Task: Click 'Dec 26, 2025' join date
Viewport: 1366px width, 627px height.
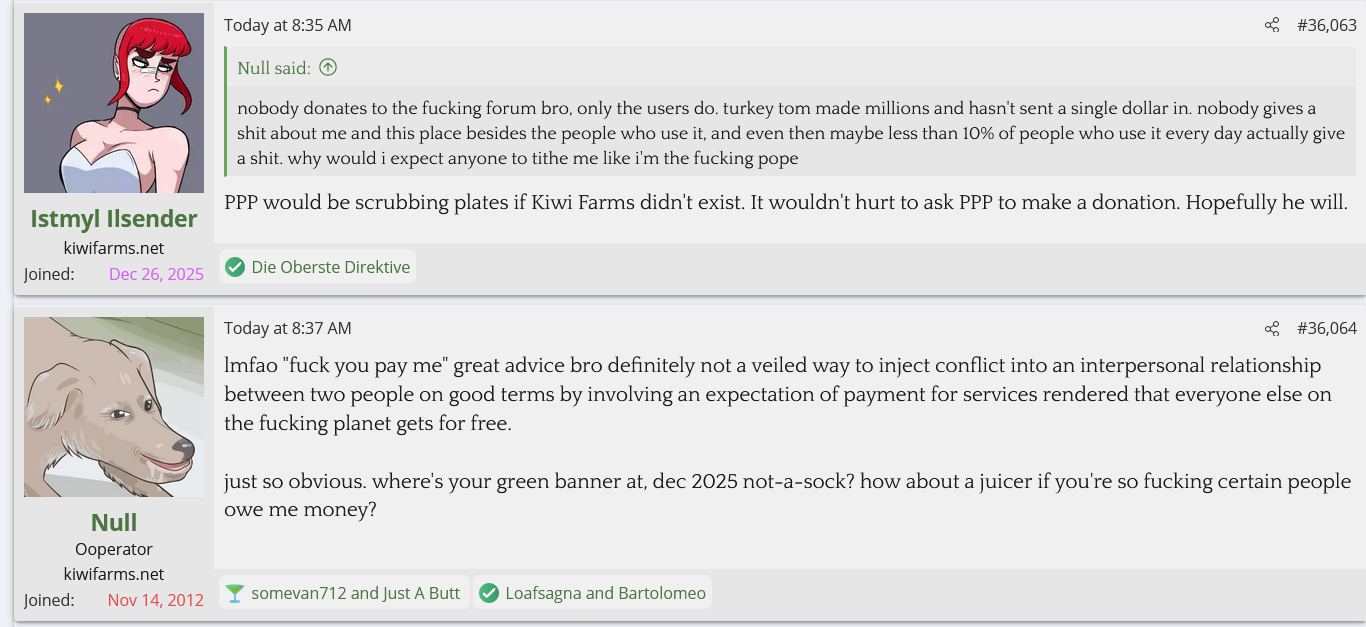Action: tap(156, 274)
